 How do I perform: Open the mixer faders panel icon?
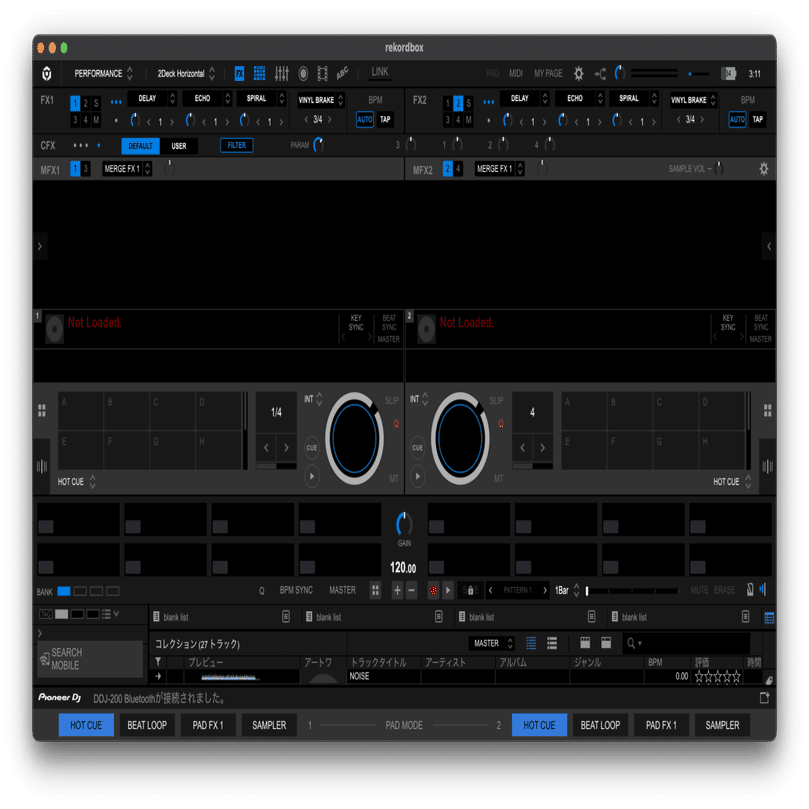click(x=283, y=73)
